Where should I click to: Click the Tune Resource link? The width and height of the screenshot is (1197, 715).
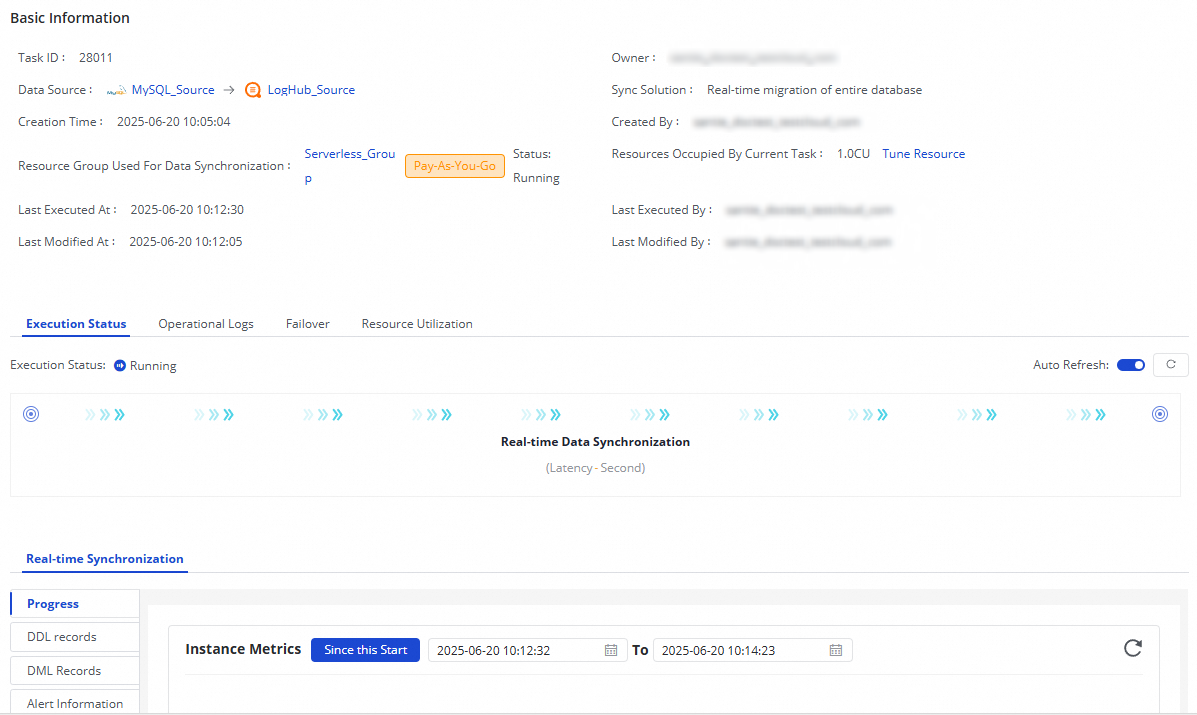(924, 153)
